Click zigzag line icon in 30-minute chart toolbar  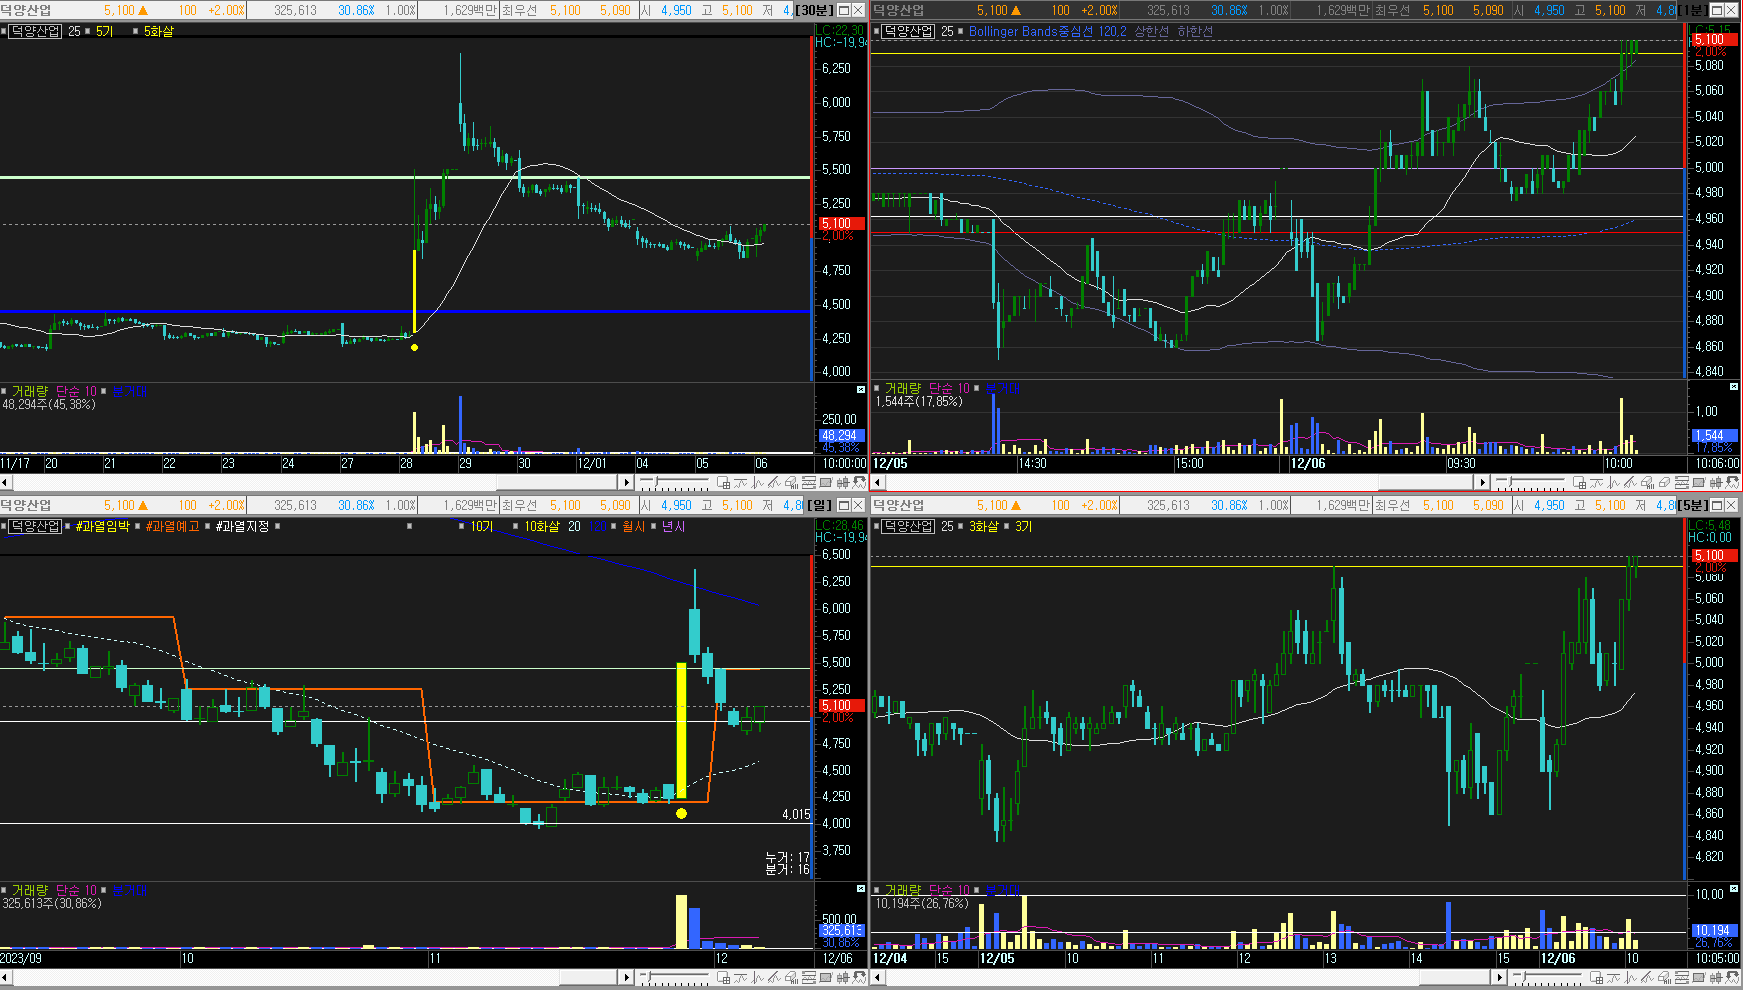[x=757, y=483]
